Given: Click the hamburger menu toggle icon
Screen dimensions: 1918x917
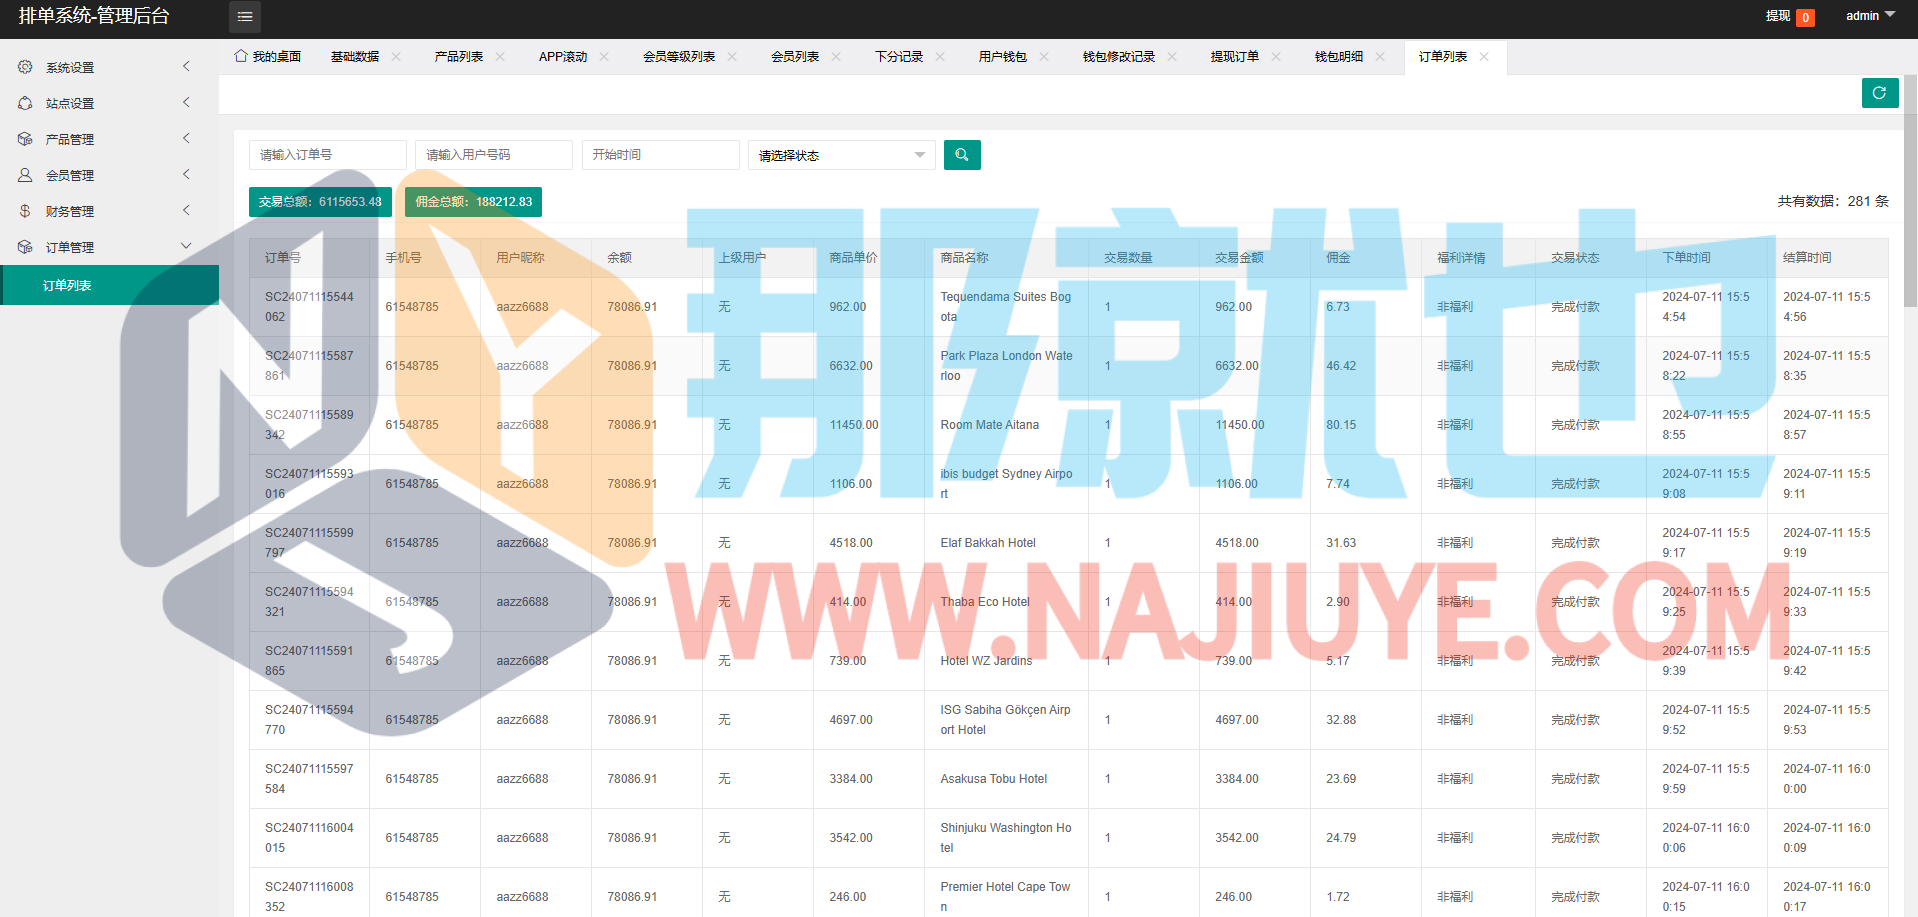Looking at the screenshot, I should pyautogui.click(x=245, y=17).
